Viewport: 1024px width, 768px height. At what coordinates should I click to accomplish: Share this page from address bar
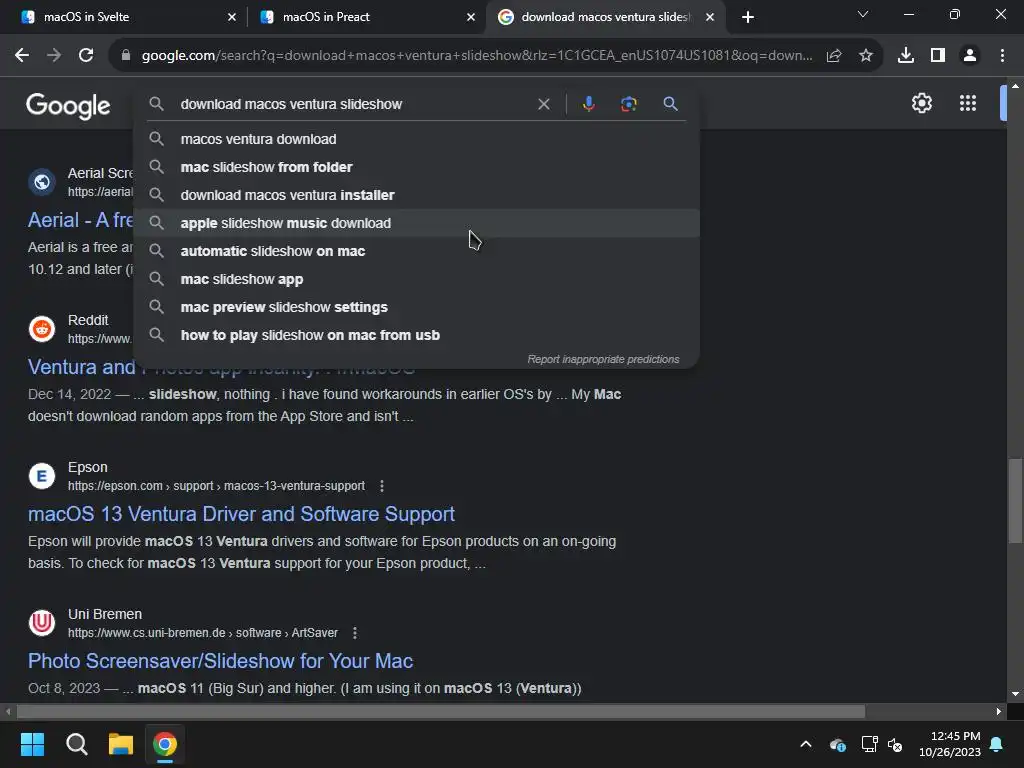834,56
